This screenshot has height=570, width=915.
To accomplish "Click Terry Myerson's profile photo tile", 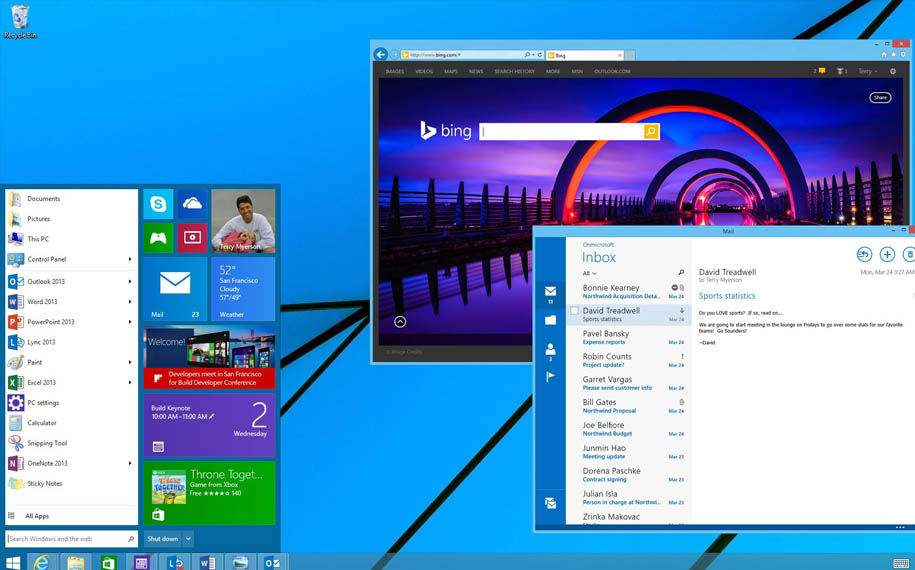I will click(x=243, y=221).
